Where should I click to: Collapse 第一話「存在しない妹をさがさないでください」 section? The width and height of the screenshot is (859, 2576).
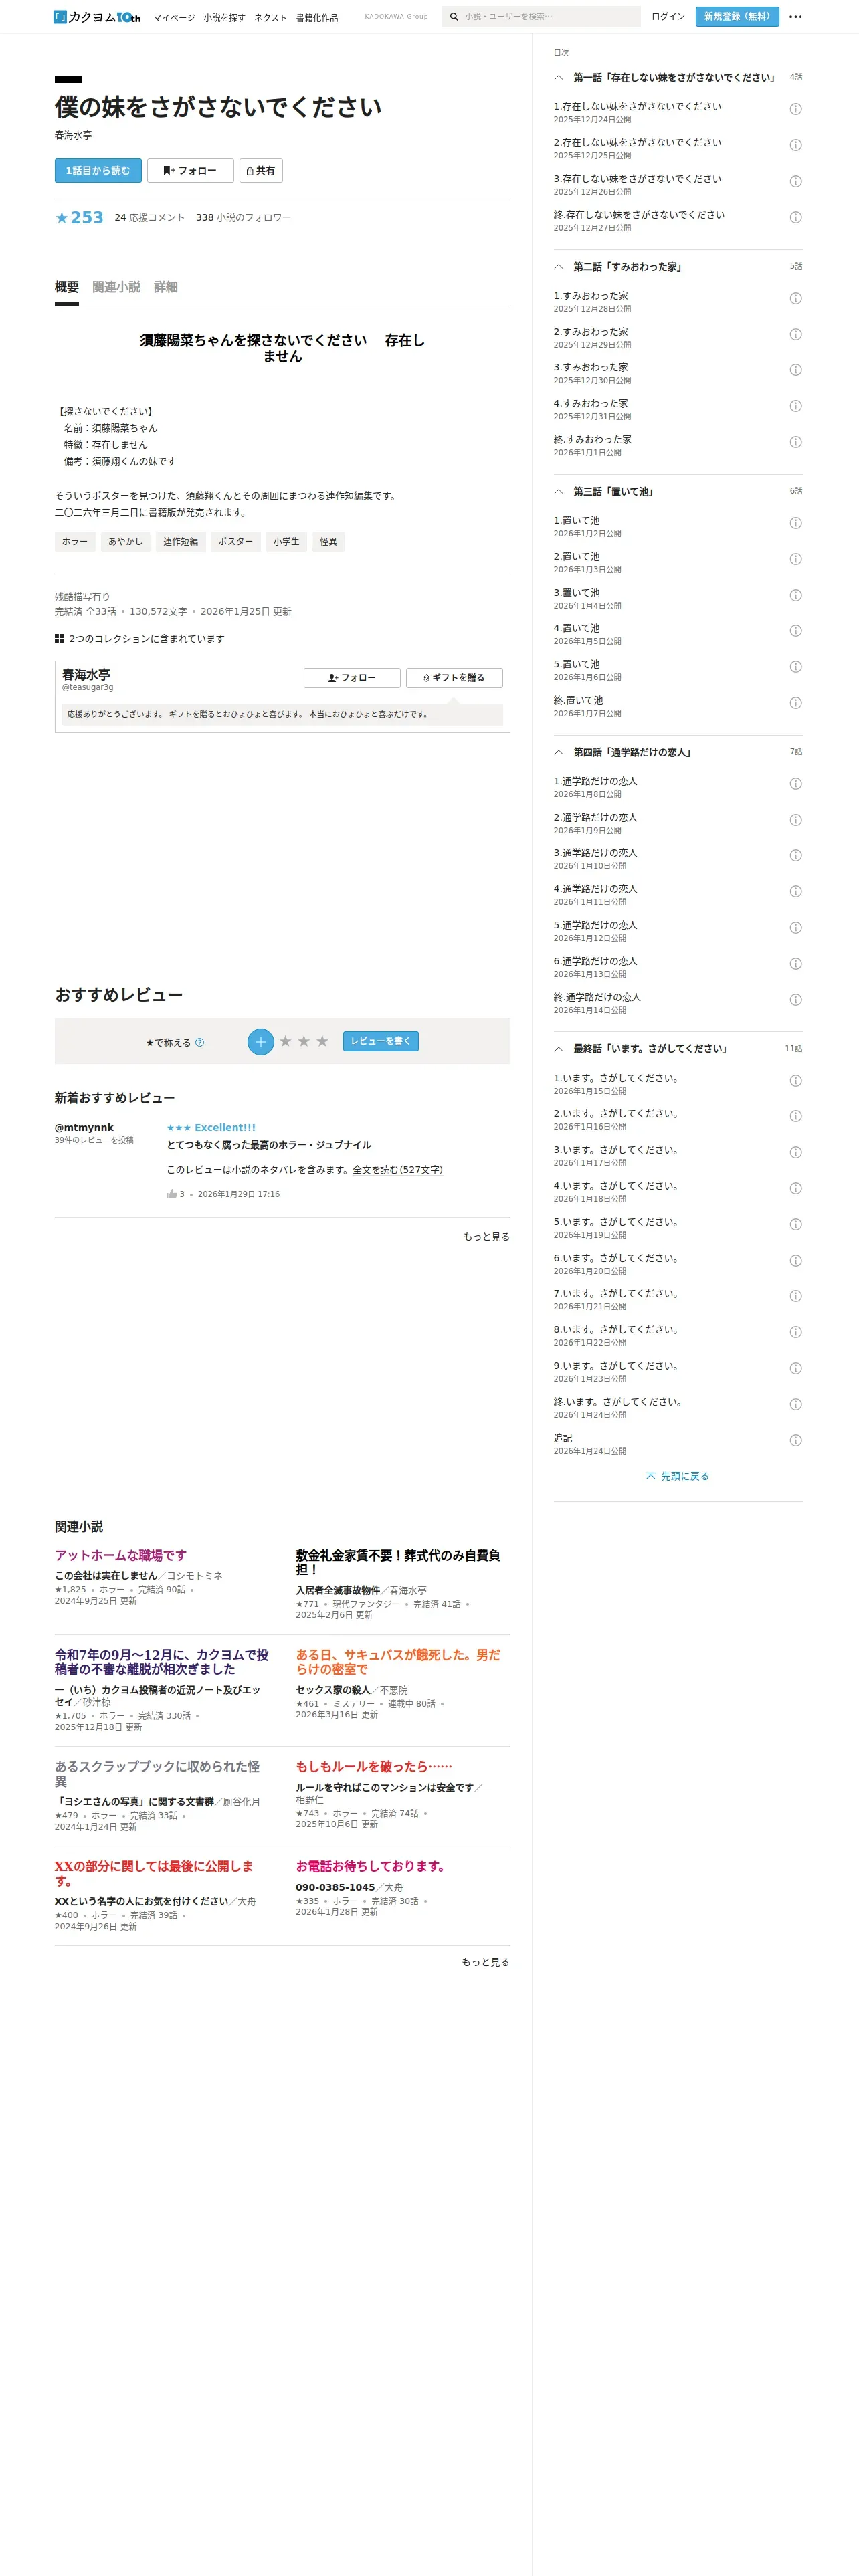click(x=559, y=77)
